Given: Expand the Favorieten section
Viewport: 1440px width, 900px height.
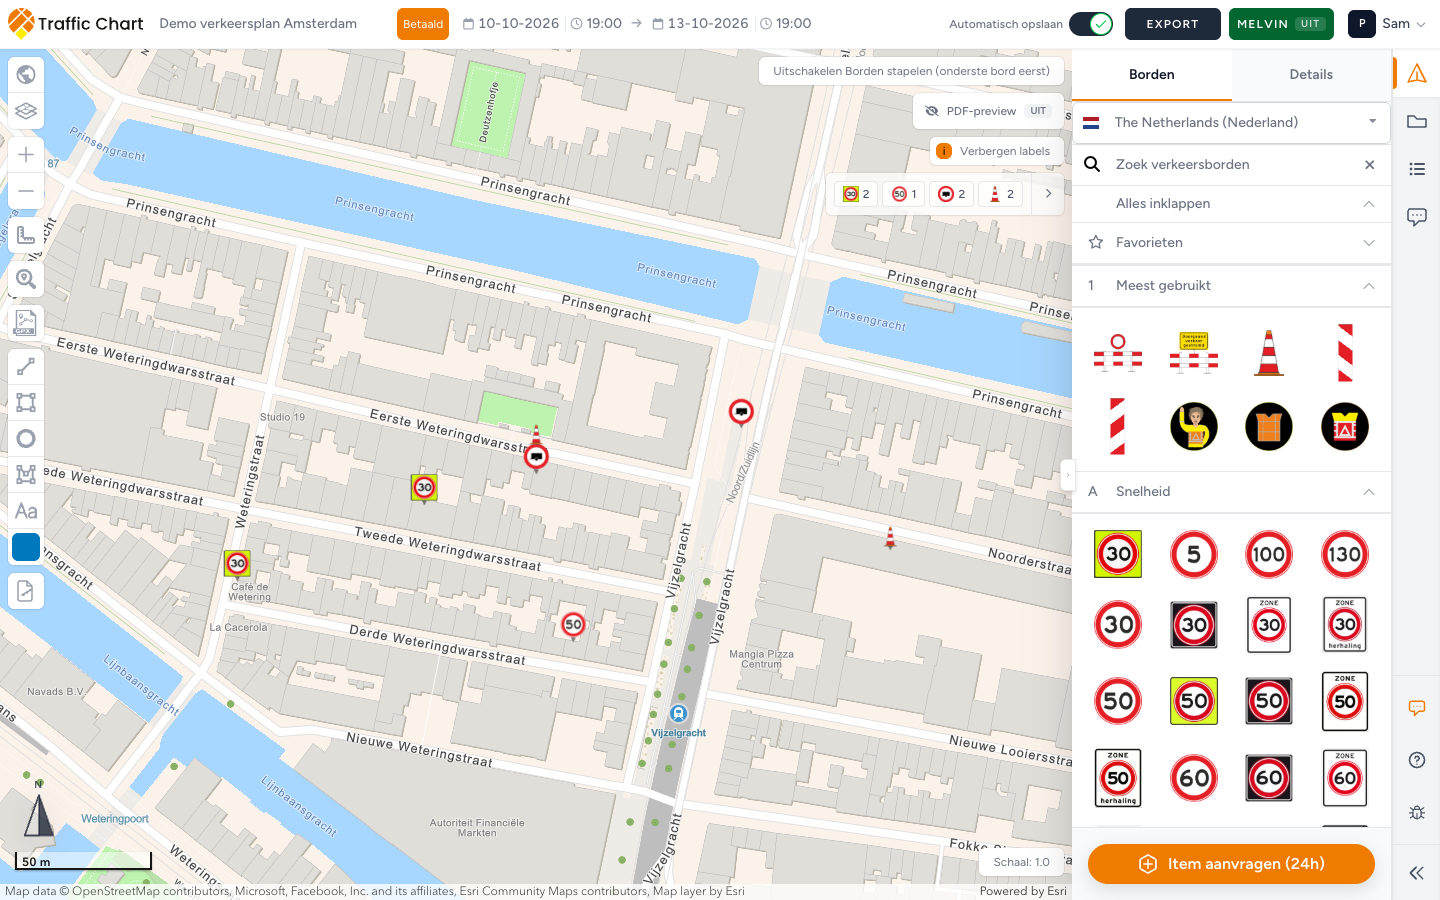Looking at the screenshot, I should 1231,242.
